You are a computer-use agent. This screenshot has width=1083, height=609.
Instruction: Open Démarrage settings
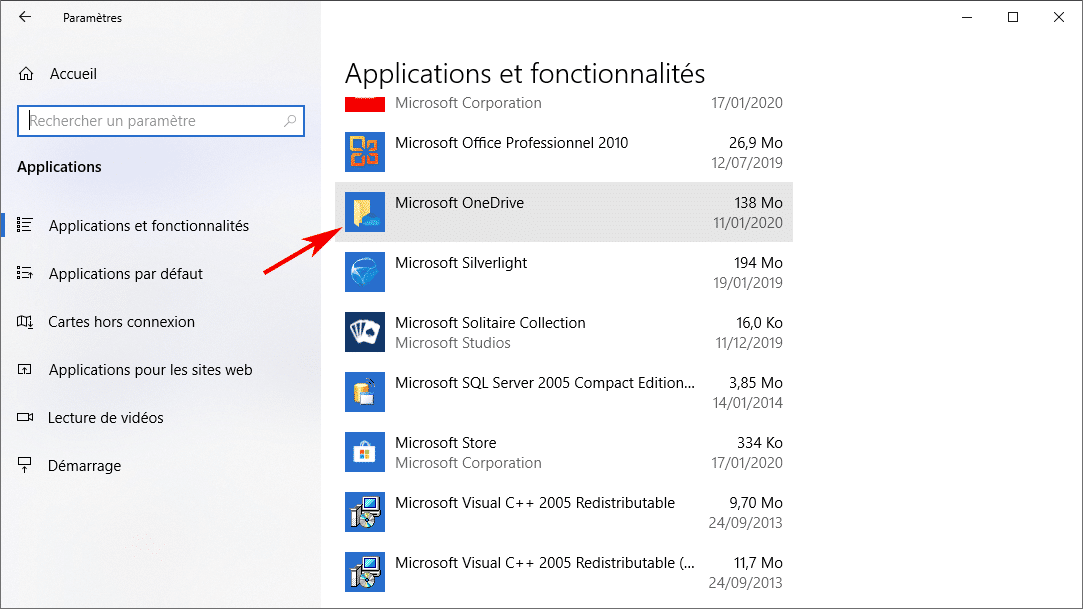pos(84,466)
